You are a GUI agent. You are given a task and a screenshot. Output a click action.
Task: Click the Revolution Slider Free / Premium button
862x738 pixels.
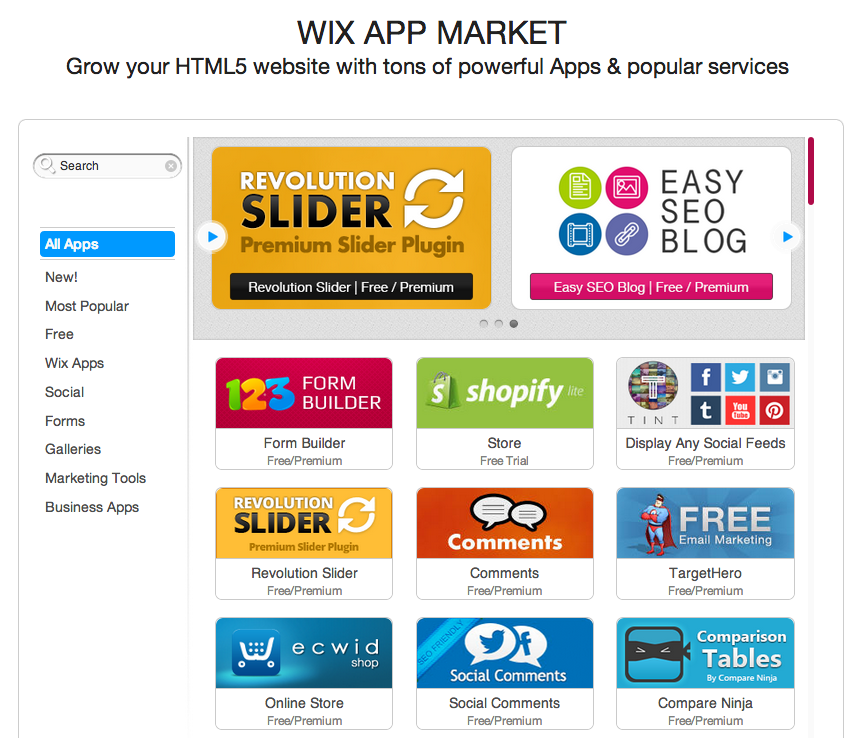tap(351, 287)
